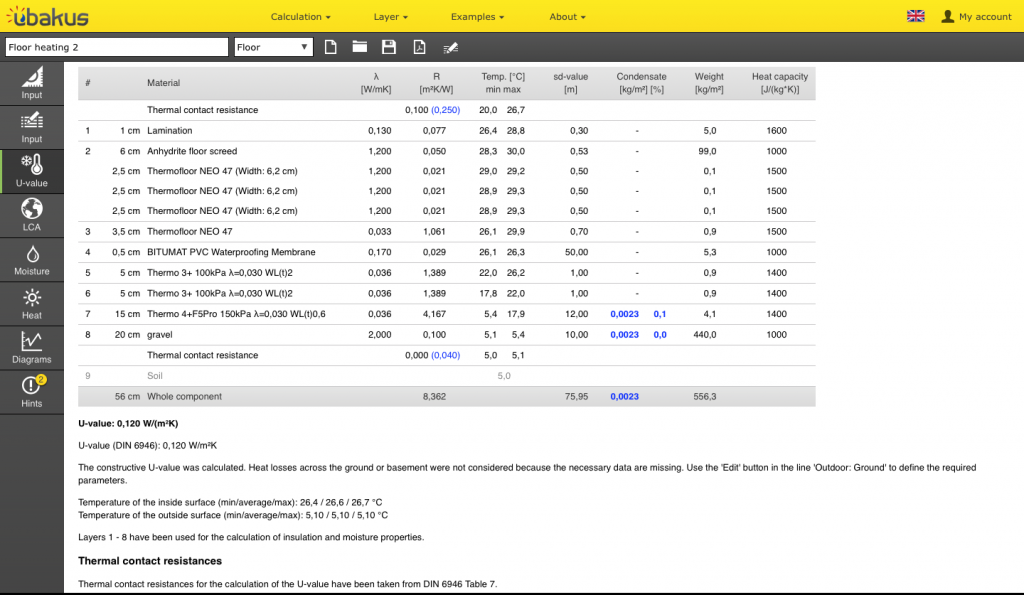
Task: Open the Examples menu
Action: click(477, 17)
